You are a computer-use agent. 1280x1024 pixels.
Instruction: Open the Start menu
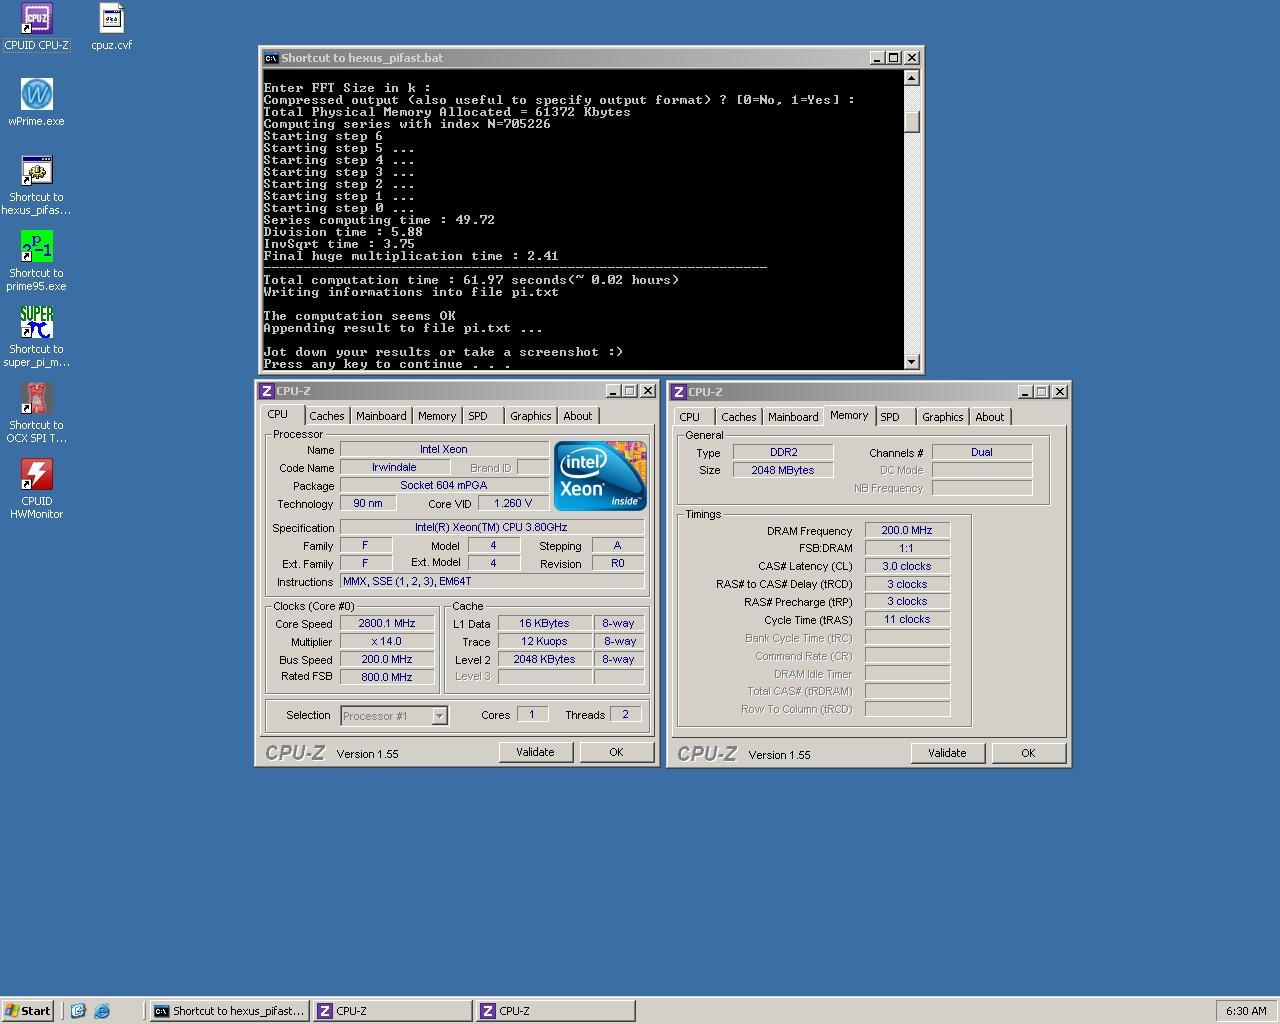tap(28, 1011)
